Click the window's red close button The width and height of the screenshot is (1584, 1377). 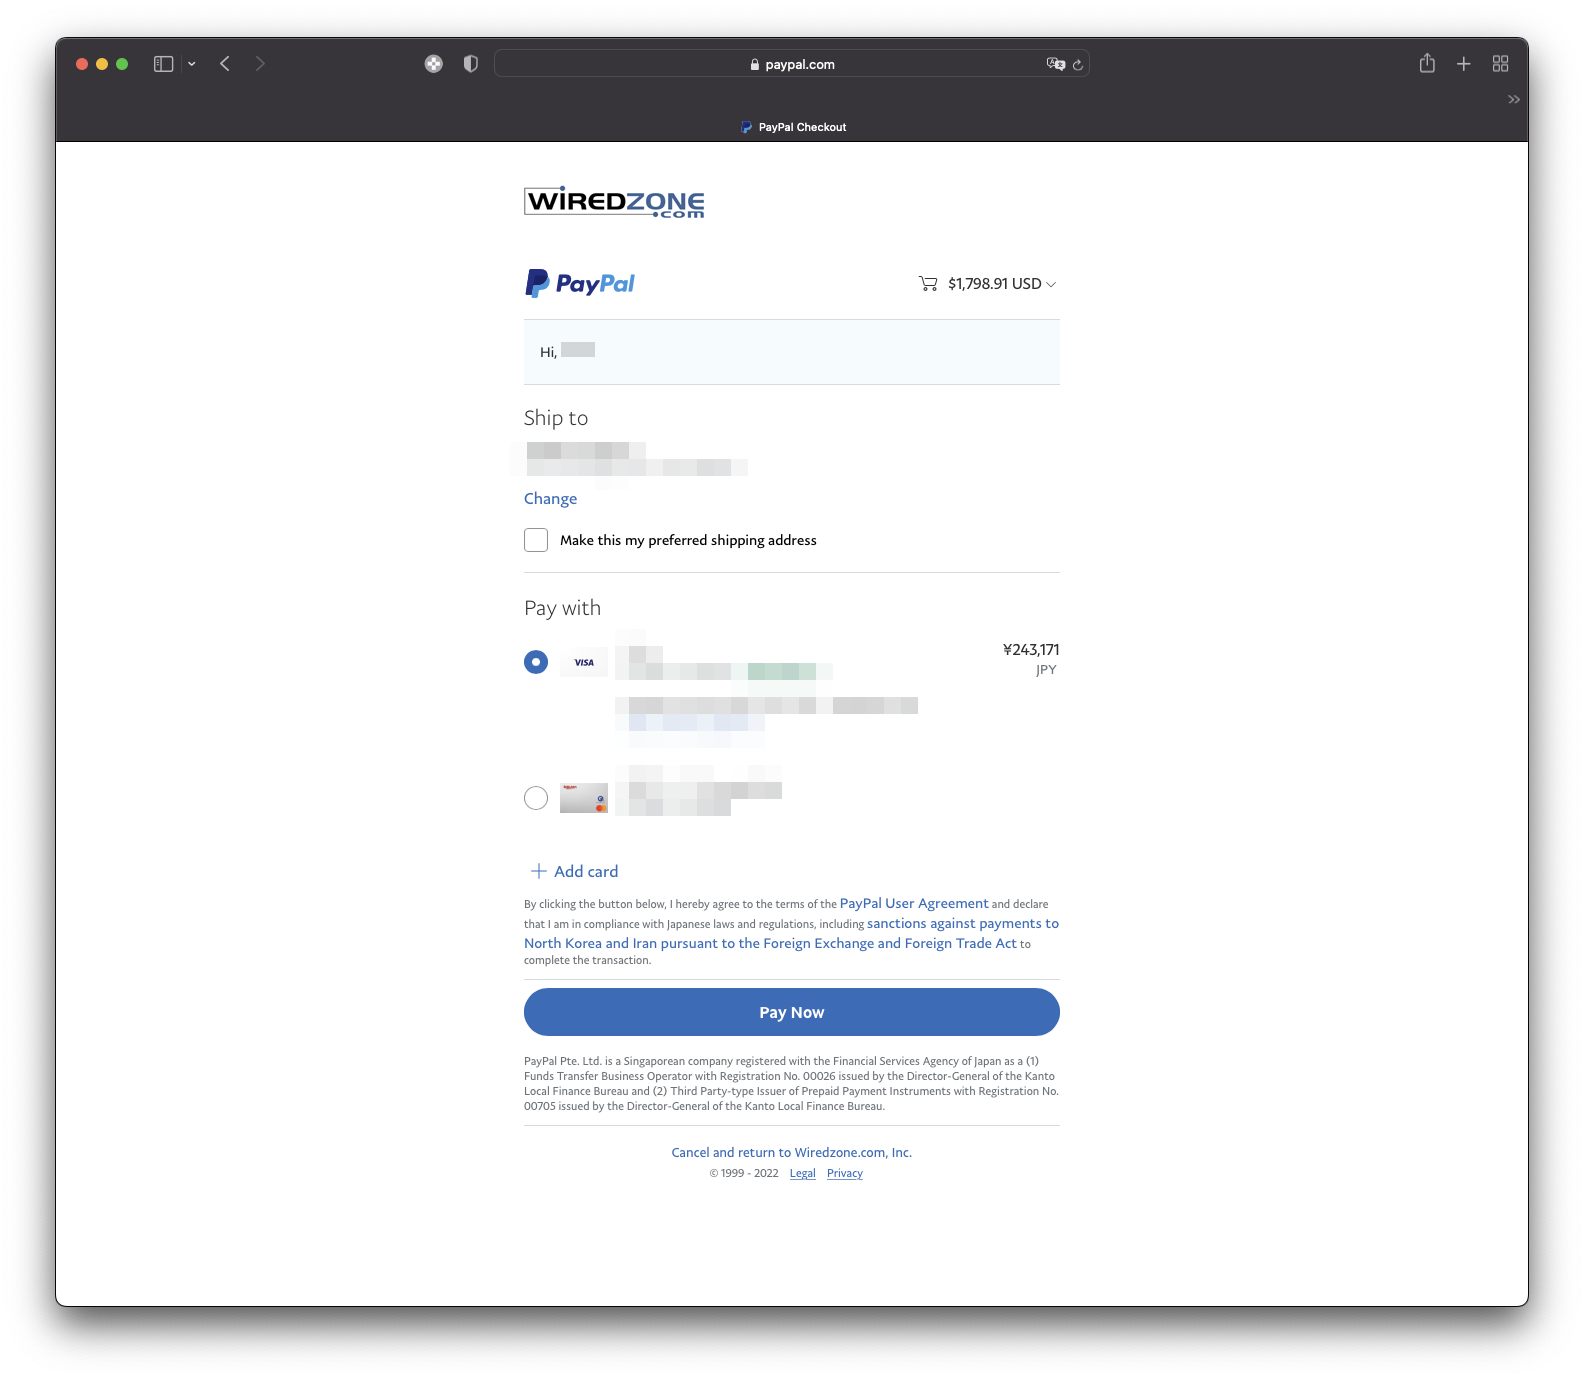(82, 64)
